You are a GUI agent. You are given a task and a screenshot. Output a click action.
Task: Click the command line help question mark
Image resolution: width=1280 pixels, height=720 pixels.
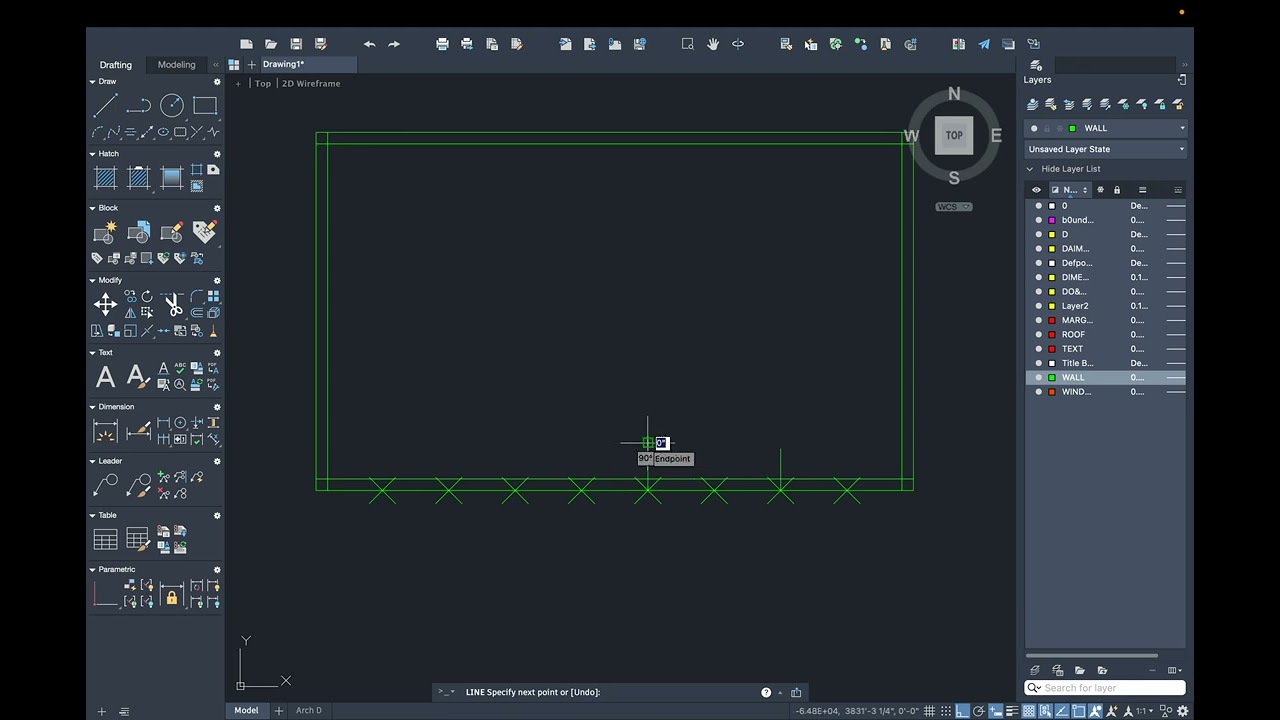click(766, 692)
